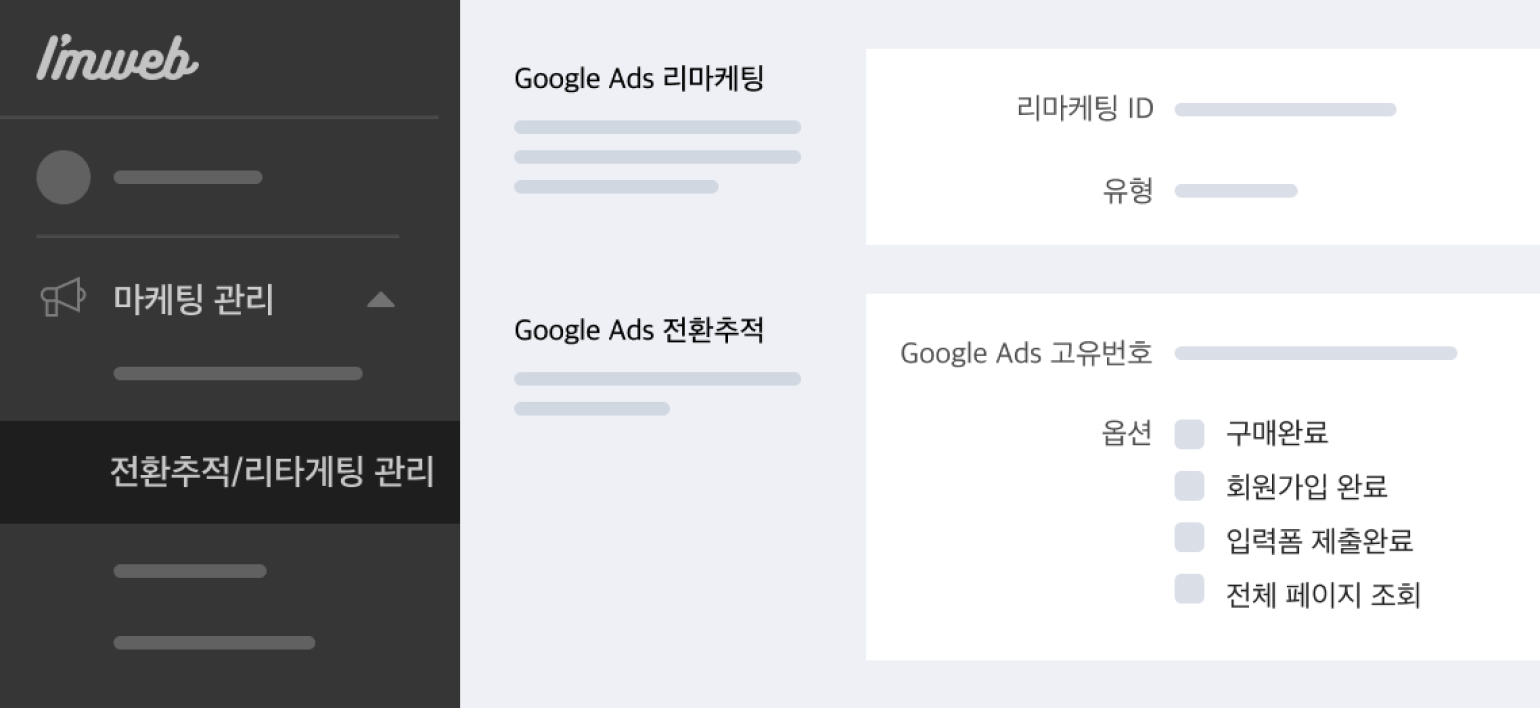Click the 리마케팅 ID input field

[1285, 110]
